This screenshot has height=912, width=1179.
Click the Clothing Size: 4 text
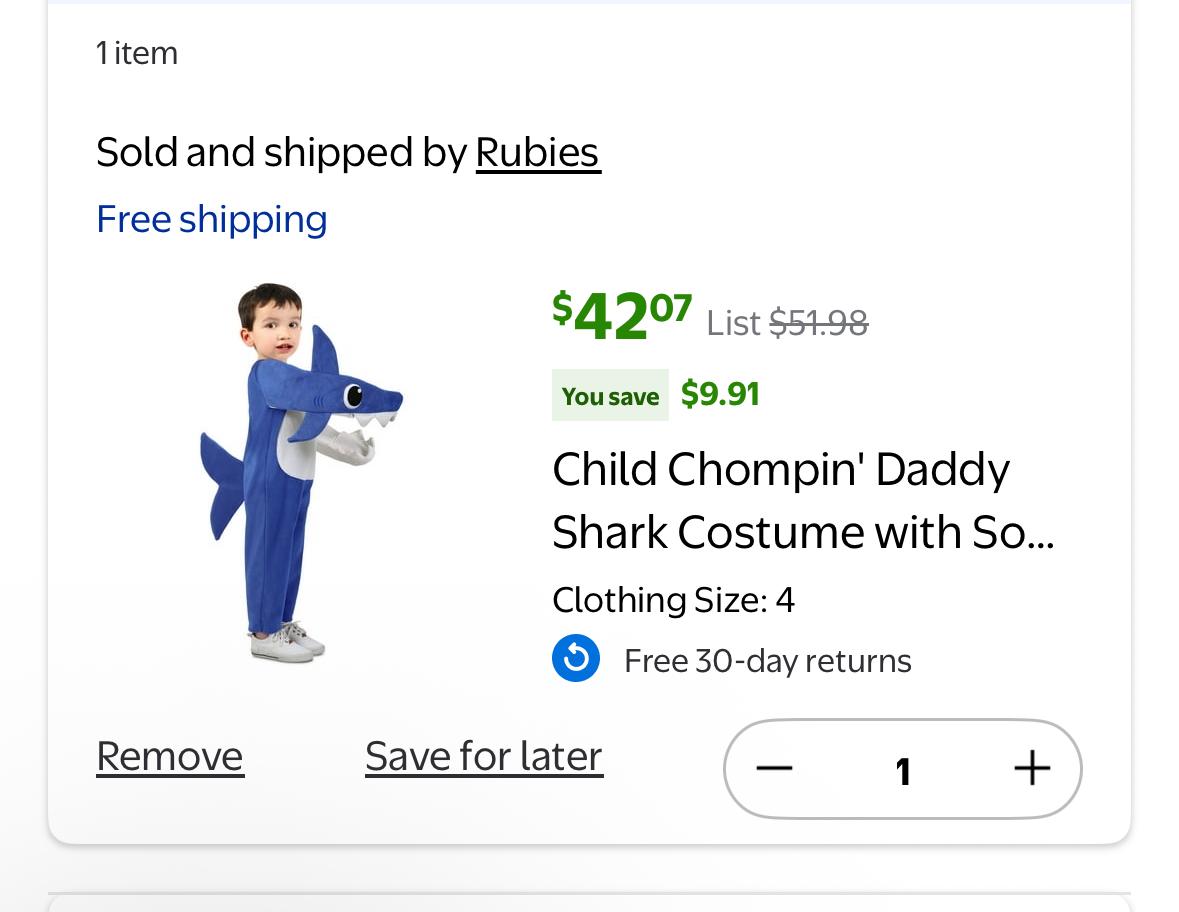(x=673, y=600)
